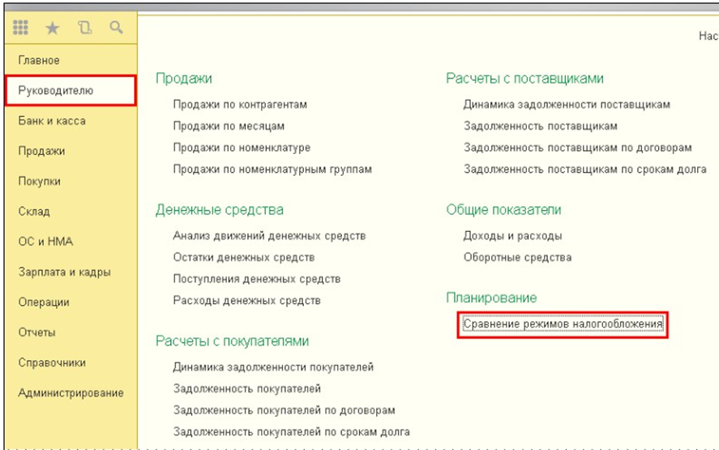Screen dimensions: 719x450
Task: Open Продажи по месяцам report
Action: point(229,126)
